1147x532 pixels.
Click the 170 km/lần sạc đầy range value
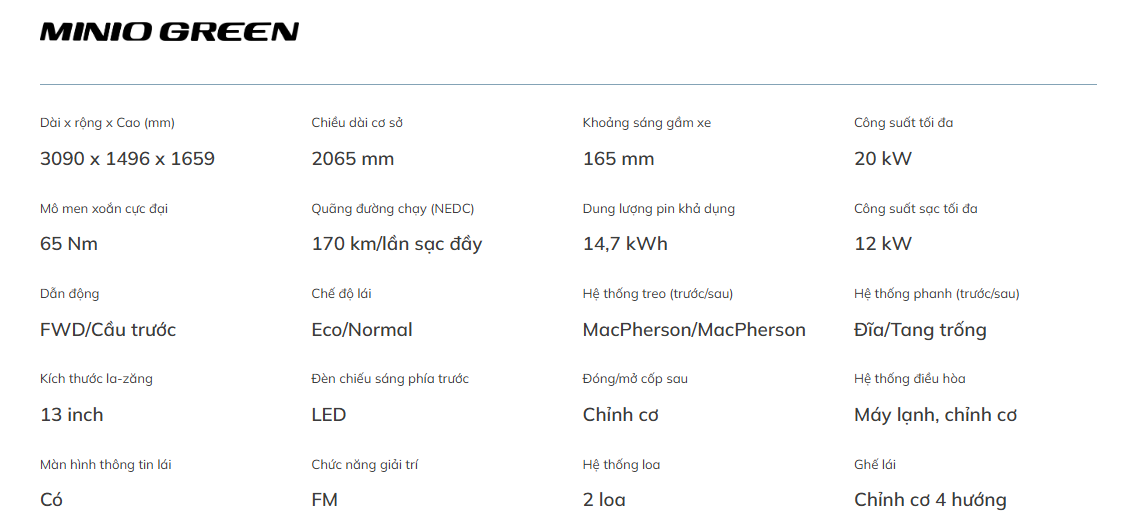(396, 244)
